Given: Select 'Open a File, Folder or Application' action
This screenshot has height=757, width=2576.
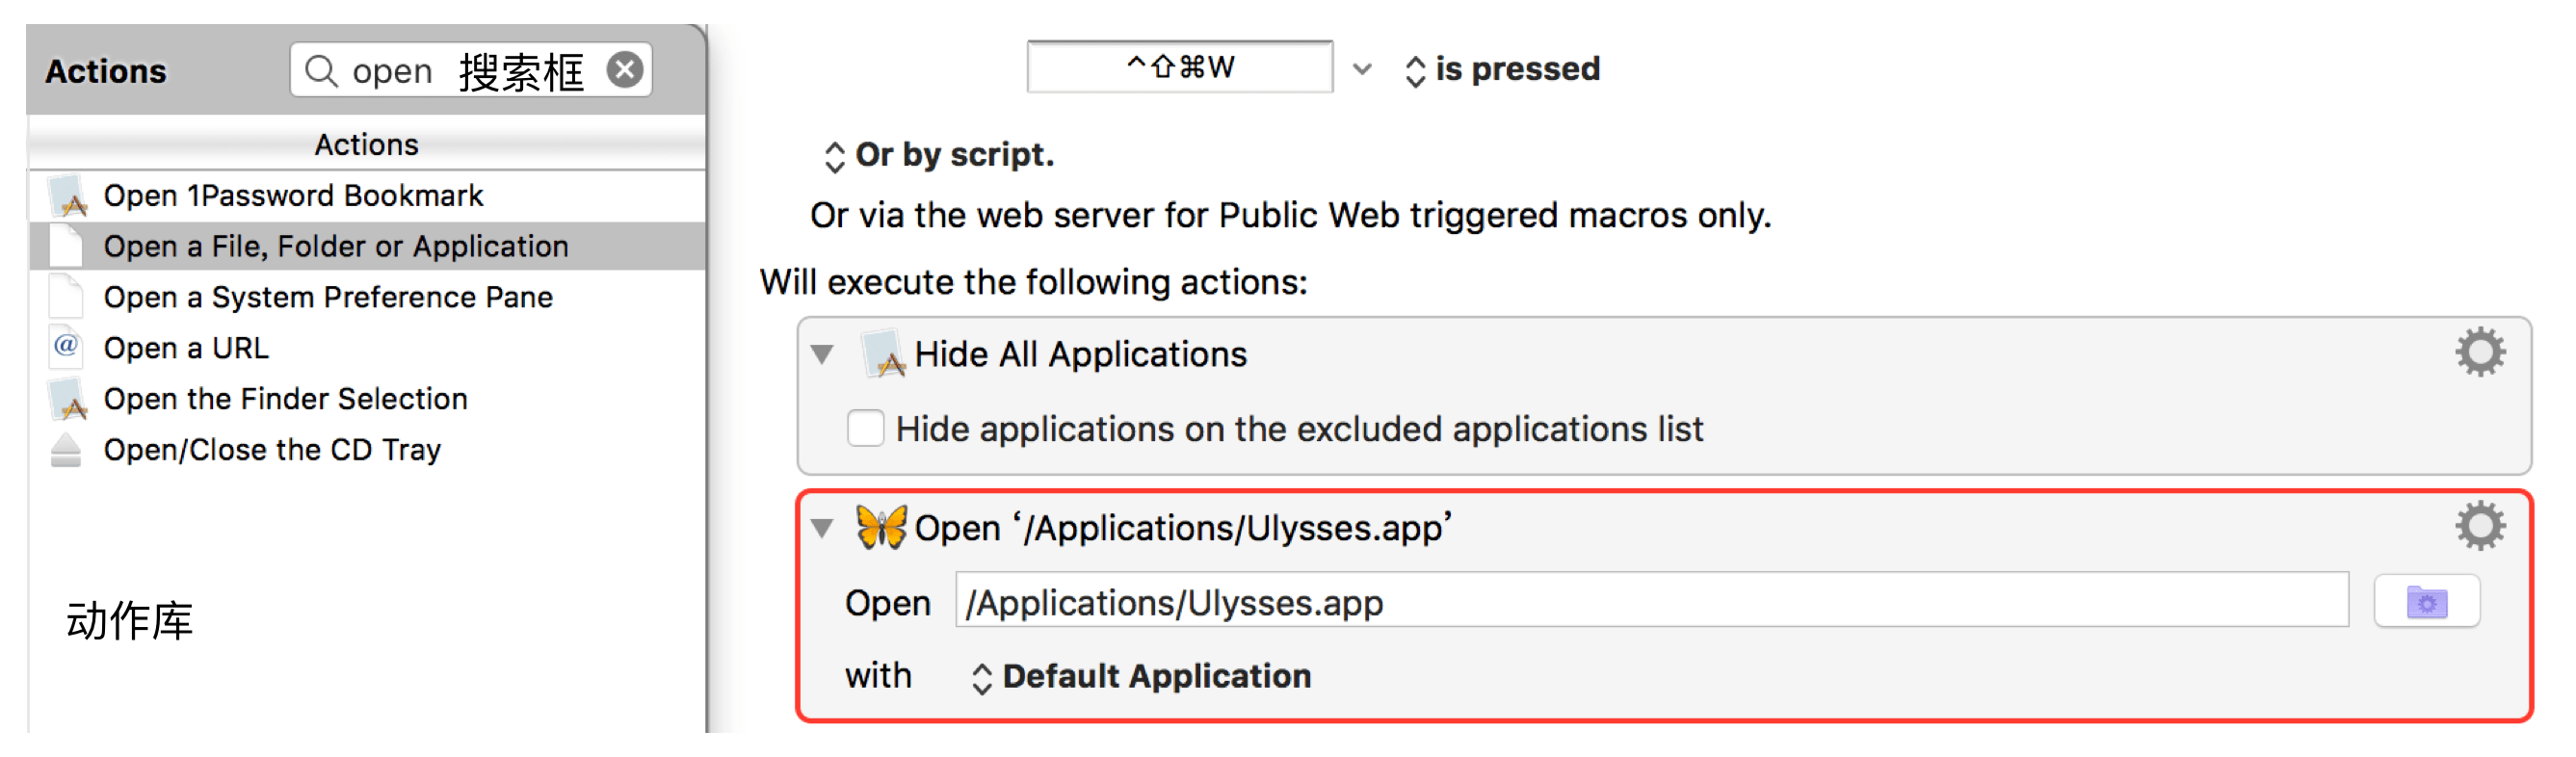Looking at the screenshot, I should point(336,246).
